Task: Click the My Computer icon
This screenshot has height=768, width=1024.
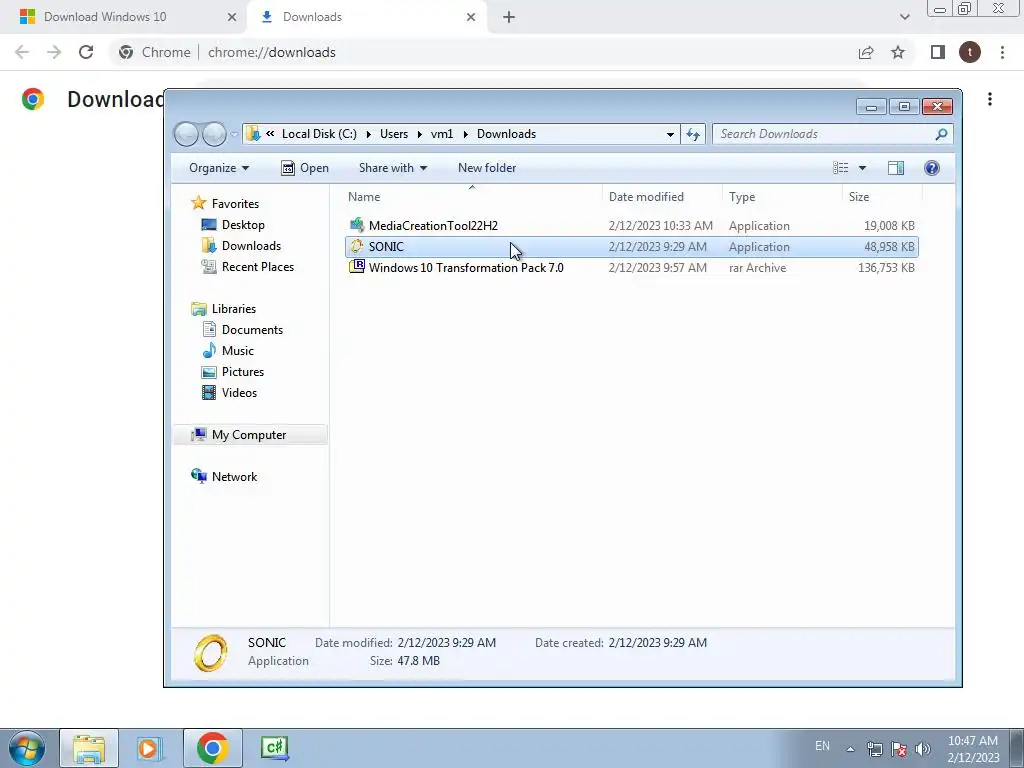Action: click(199, 434)
